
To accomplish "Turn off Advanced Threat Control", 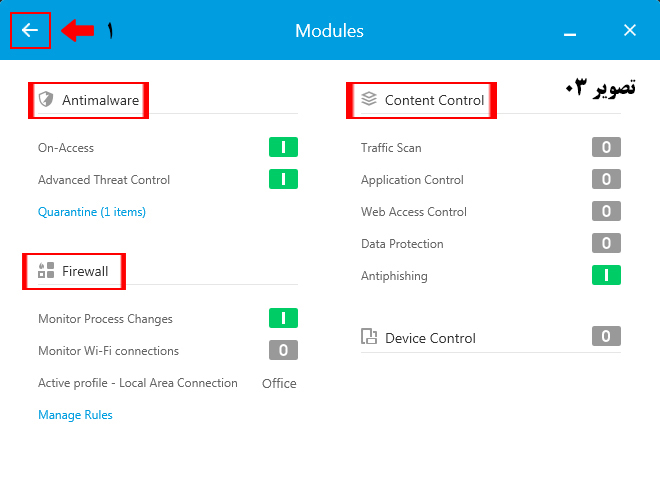I will [283, 180].
